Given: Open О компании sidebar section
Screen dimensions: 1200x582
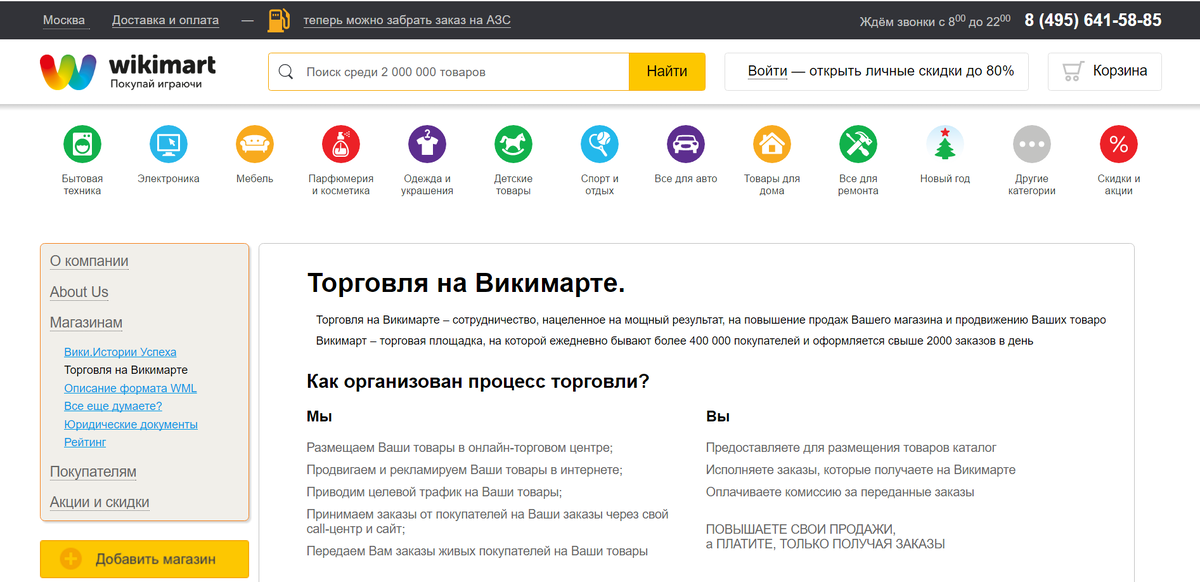Looking at the screenshot, I should tap(89, 261).
